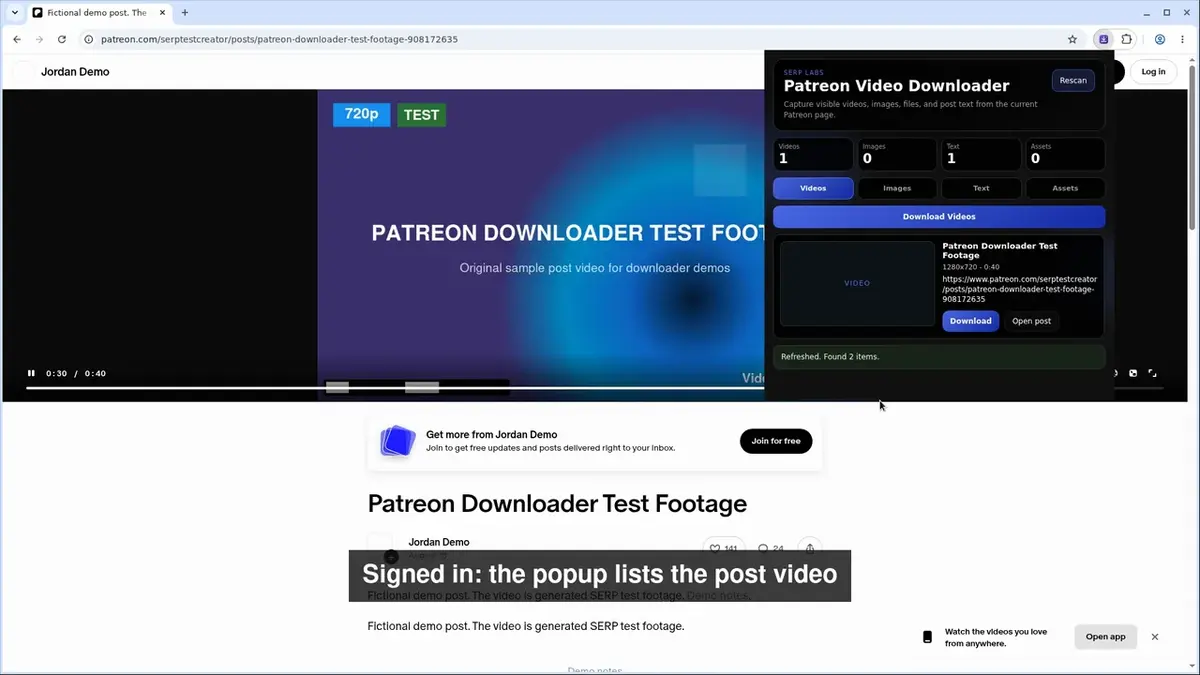This screenshot has width=1200, height=675.
Task: Click the 'Get more from Jordan Demo' heading
Action: 491,435
